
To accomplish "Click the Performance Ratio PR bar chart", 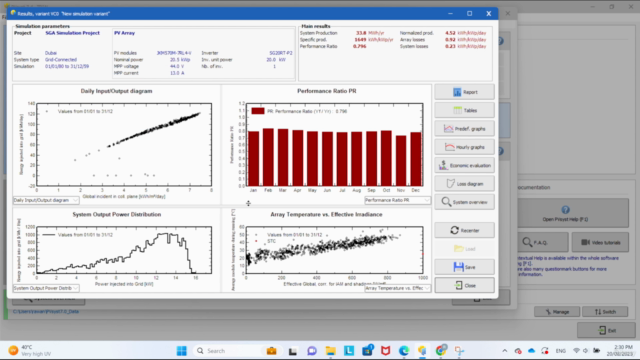I will pos(335,144).
